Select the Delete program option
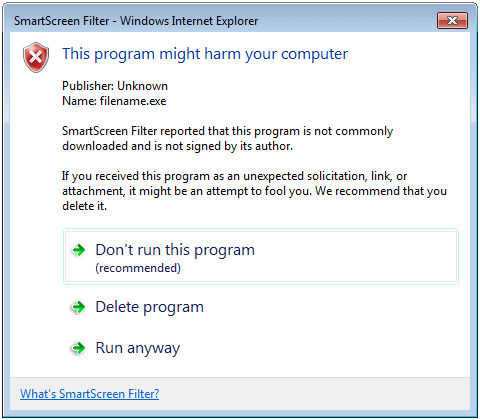The width and height of the screenshot is (480, 420). coord(149,307)
